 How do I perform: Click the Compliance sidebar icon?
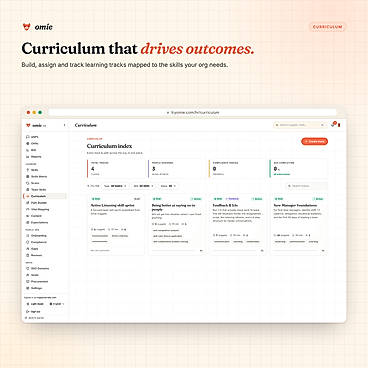[x=28, y=242]
